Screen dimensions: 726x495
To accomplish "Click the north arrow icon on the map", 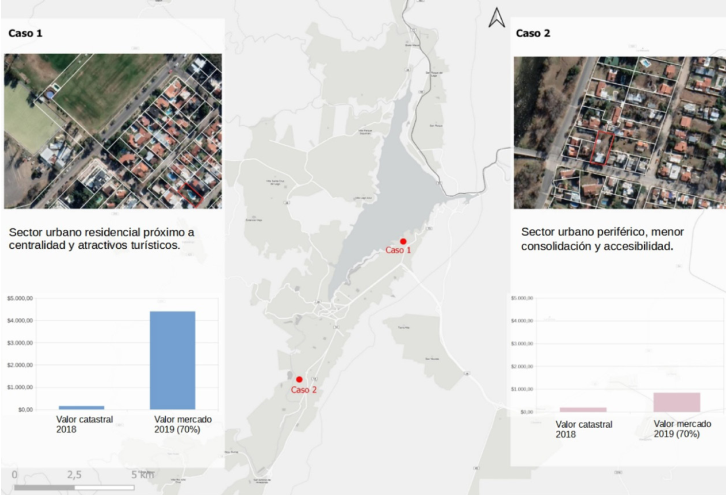I will 497,17.
